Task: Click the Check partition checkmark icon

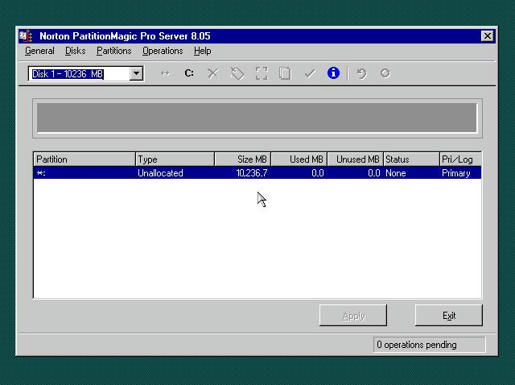Action: (310, 73)
